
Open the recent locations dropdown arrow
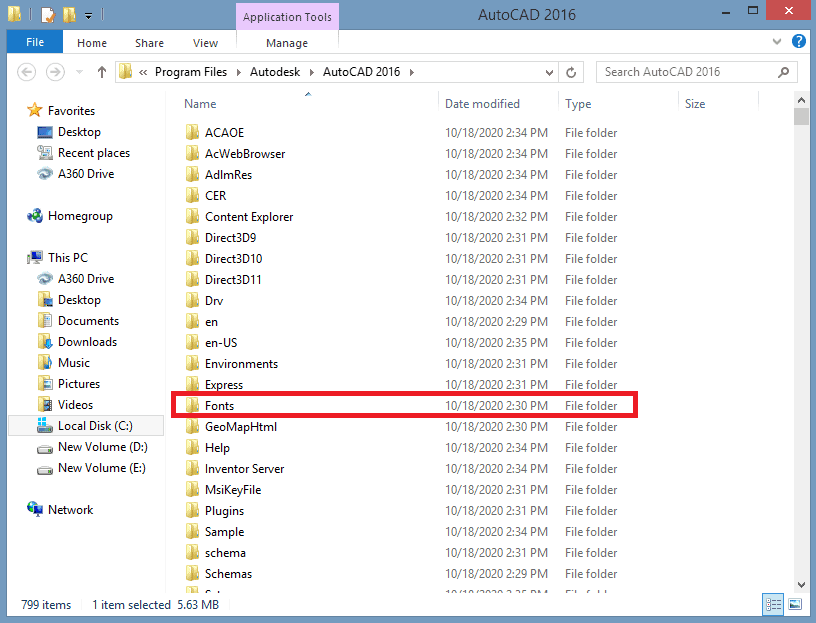click(x=80, y=72)
